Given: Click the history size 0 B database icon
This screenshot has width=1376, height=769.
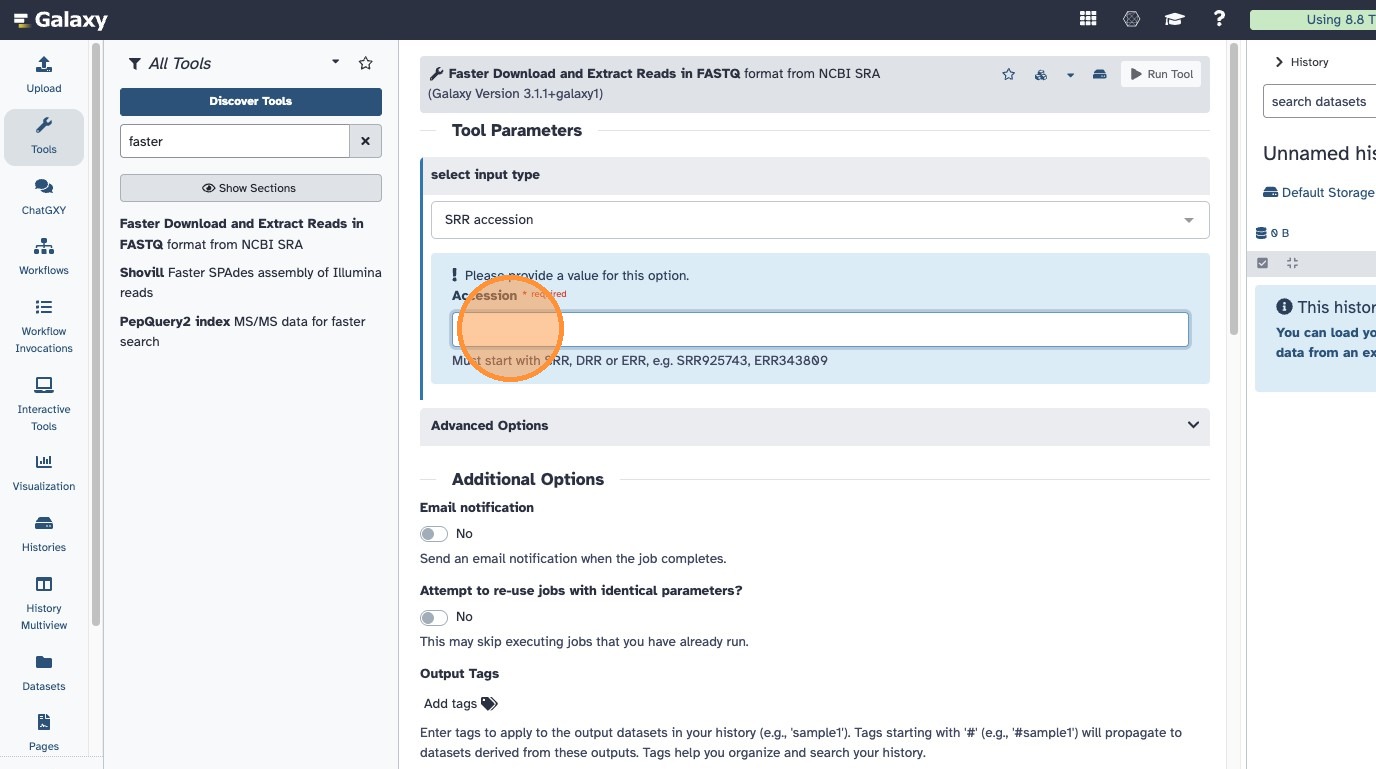Looking at the screenshot, I should (x=1262, y=233).
